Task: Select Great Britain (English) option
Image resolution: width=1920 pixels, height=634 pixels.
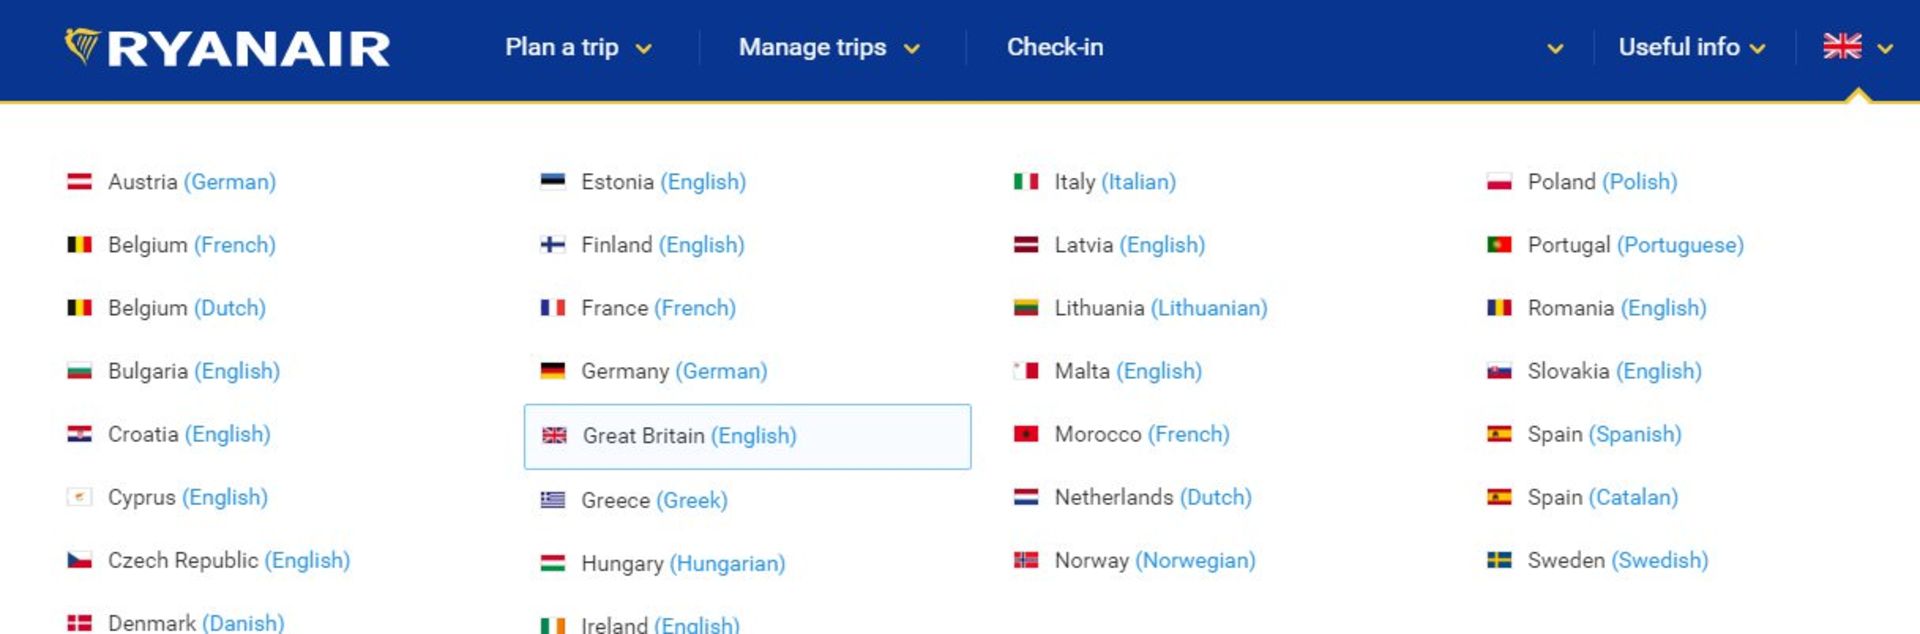Action: (x=747, y=436)
